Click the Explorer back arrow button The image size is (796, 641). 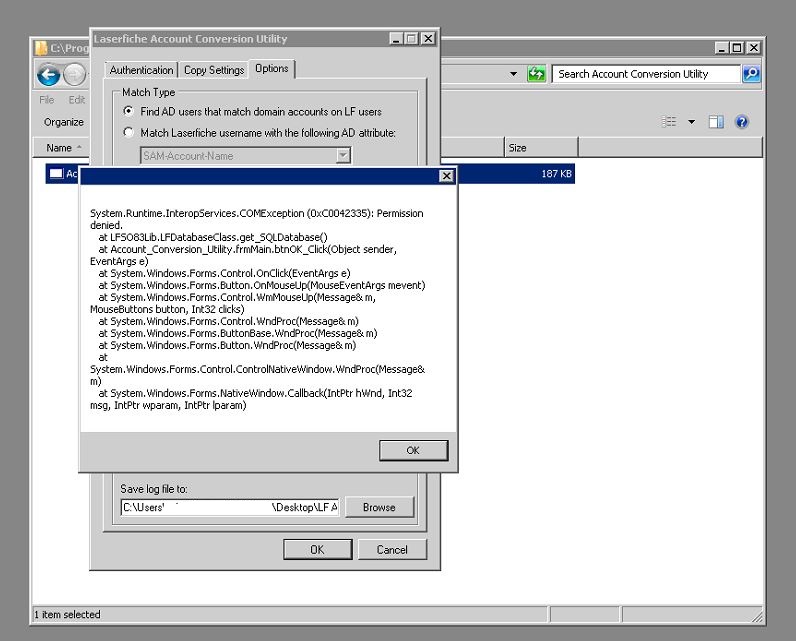(49, 75)
